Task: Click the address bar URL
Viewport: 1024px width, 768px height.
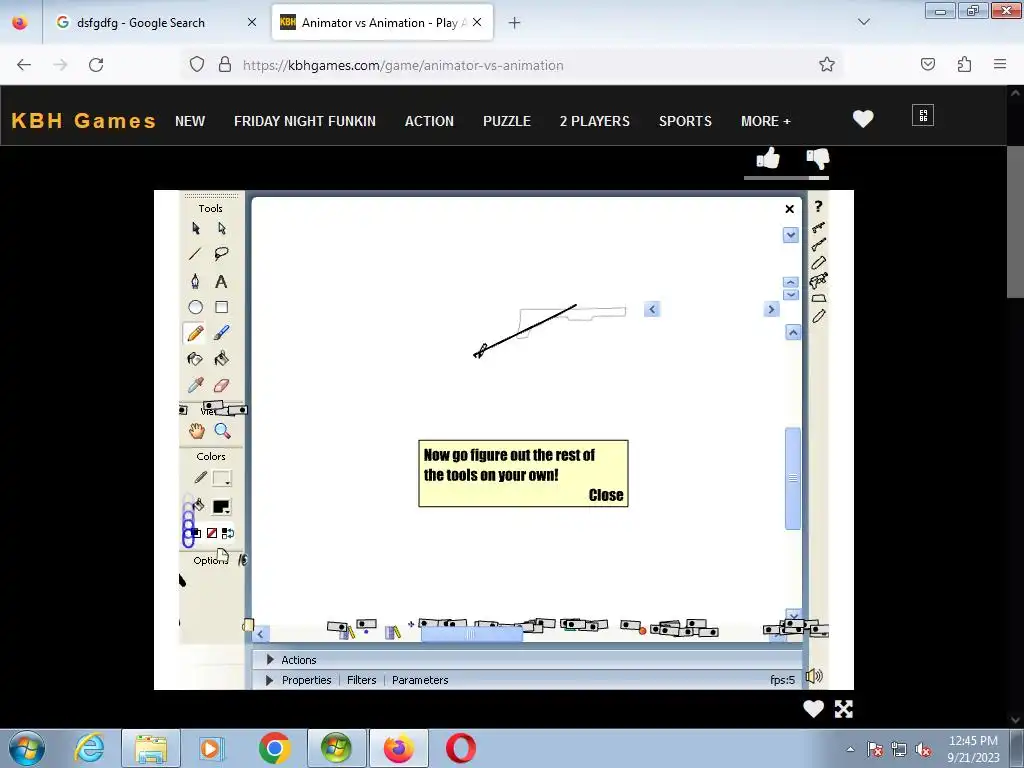Action: [403, 65]
